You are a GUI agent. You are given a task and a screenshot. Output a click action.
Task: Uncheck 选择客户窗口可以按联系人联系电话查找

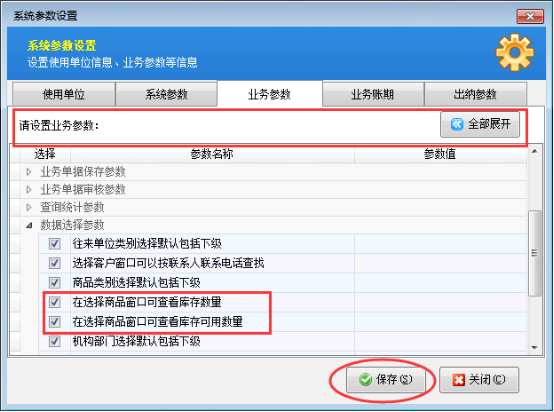pos(54,263)
